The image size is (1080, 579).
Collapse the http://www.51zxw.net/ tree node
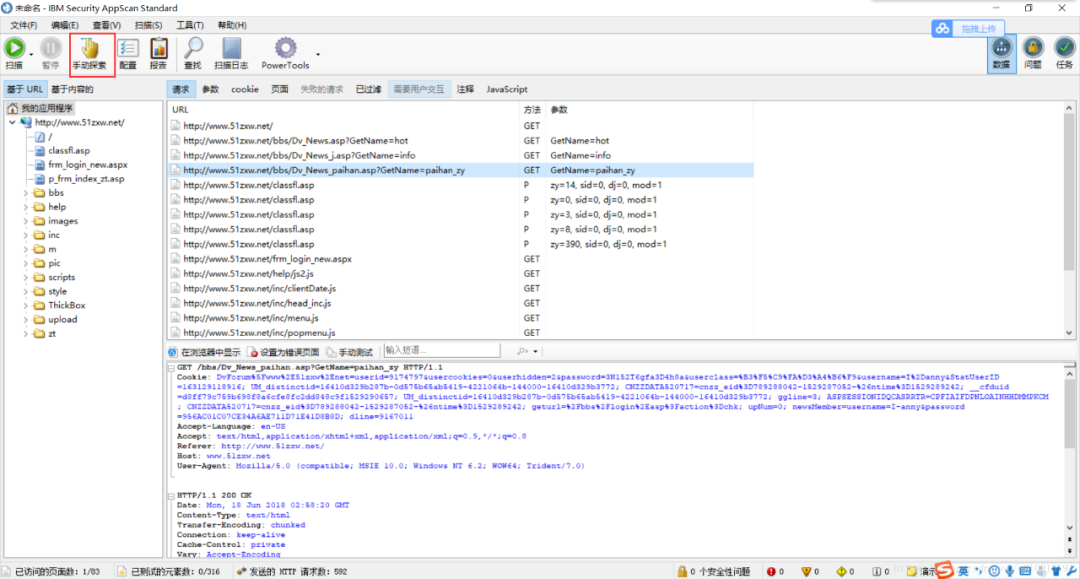tap(12, 123)
